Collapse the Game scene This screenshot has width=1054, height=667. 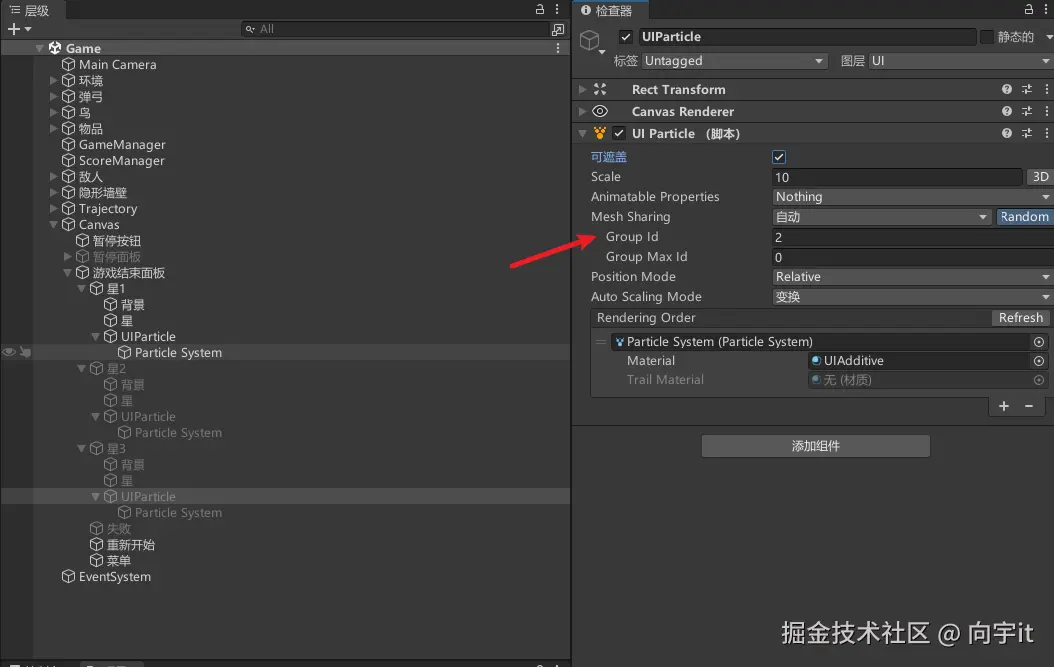40,48
